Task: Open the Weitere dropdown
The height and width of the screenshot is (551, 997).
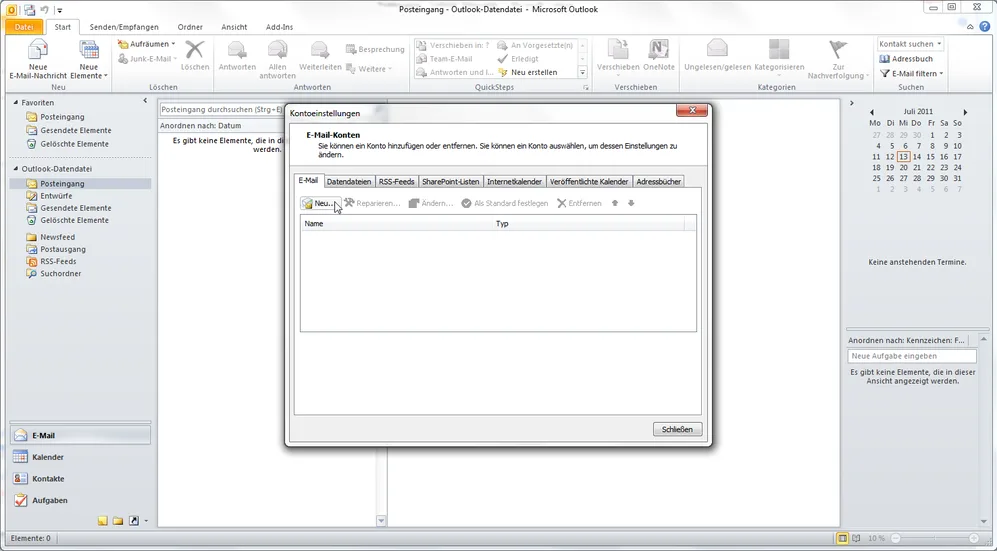Action: (x=369, y=69)
